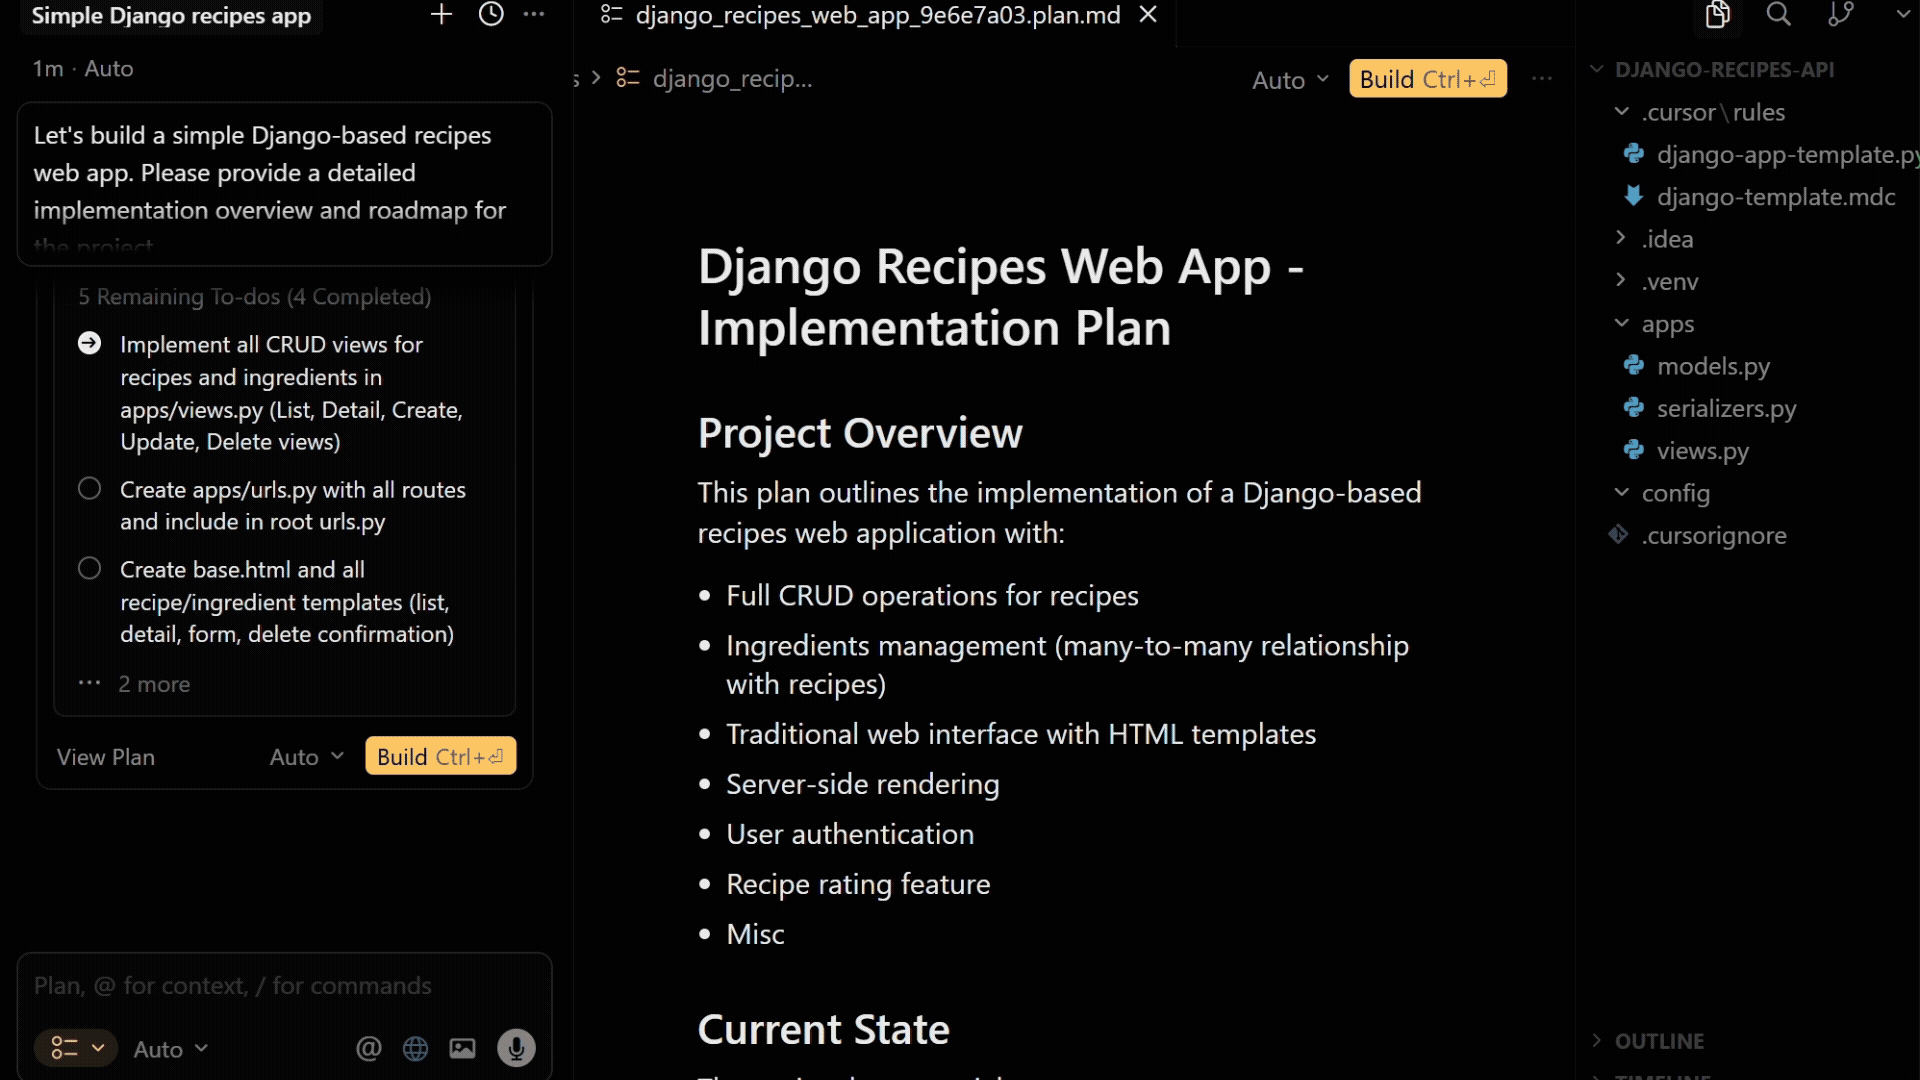Click the chat prompt input field
The width and height of the screenshot is (1920, 1080).
tap(284, 986)
